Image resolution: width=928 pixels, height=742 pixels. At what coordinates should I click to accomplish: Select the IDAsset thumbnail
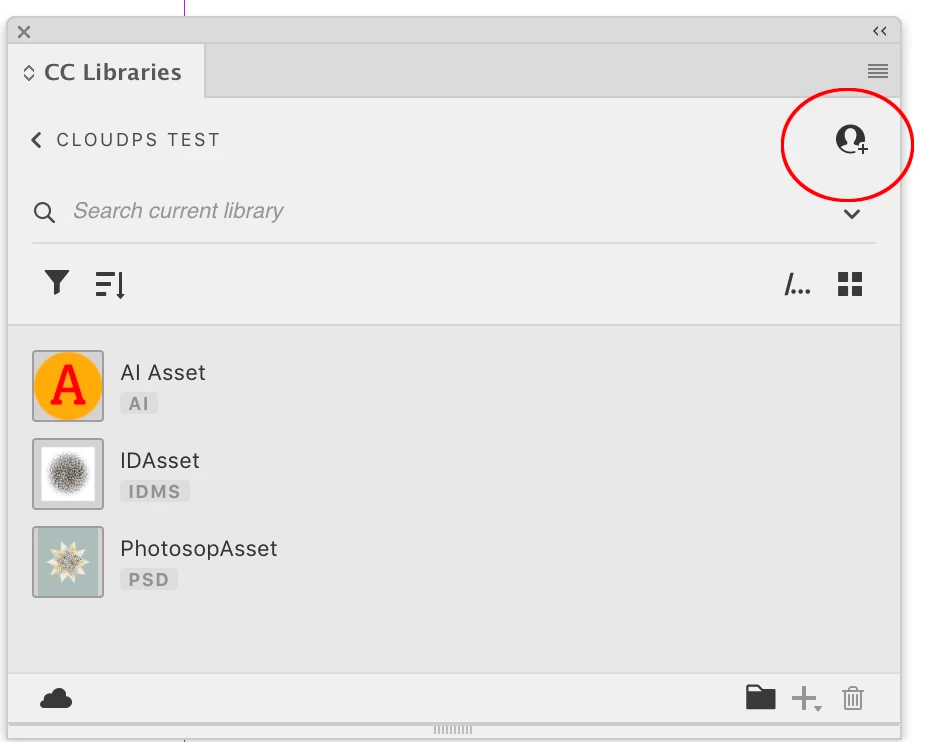[x=68, y=474]
